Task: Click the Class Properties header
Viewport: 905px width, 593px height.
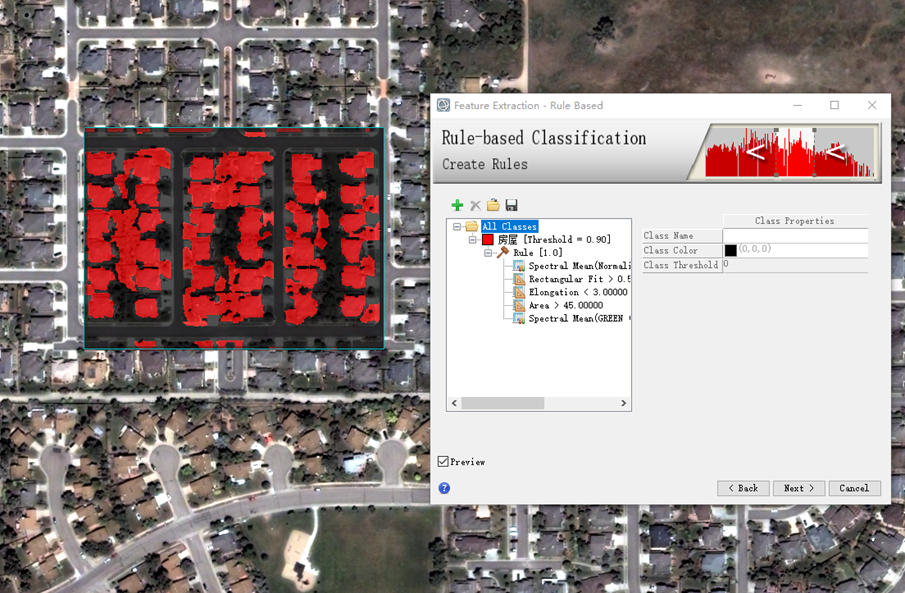Action: (x=795, y=221)
